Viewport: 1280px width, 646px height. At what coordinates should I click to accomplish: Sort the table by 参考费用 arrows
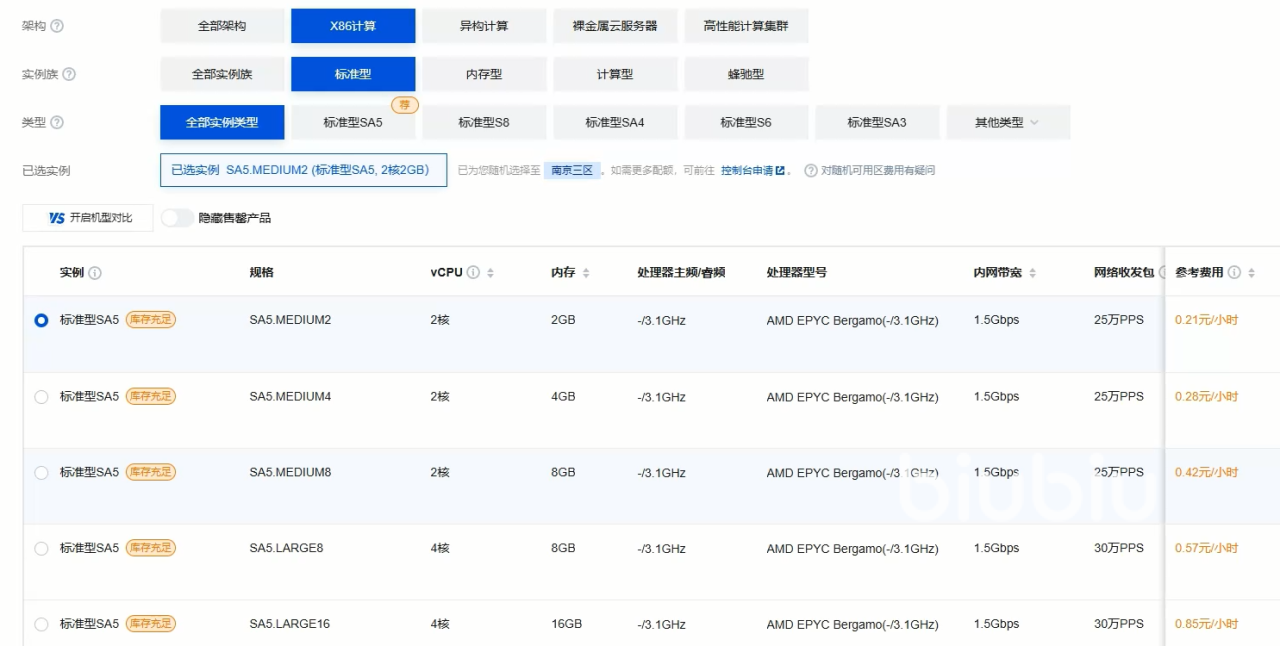pyautogui.click(x=1252, y=273)
